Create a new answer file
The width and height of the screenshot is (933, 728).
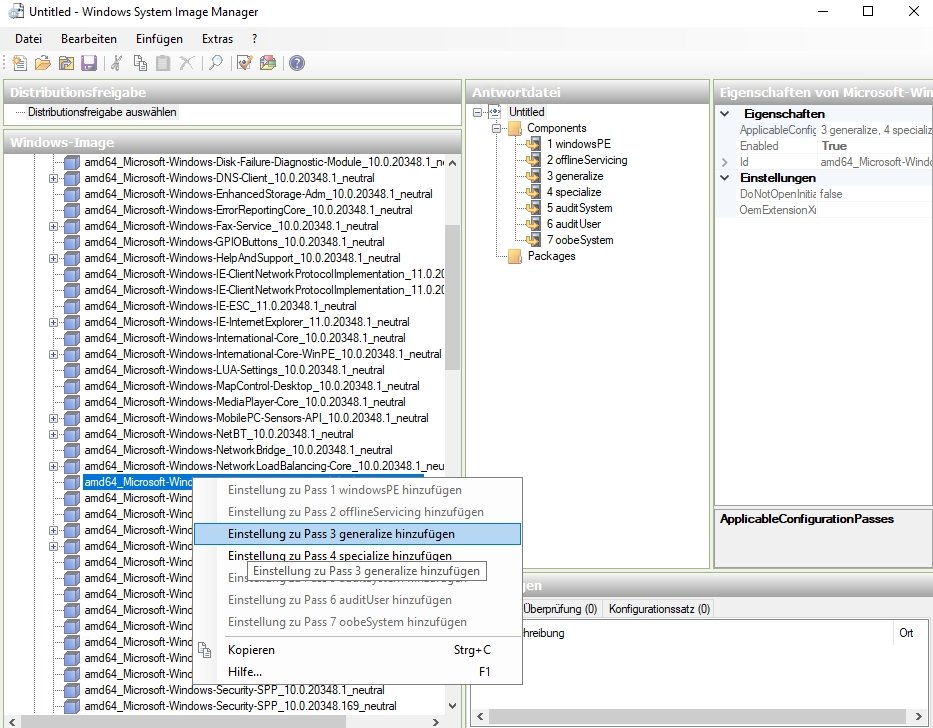click(x=18, y=63)
